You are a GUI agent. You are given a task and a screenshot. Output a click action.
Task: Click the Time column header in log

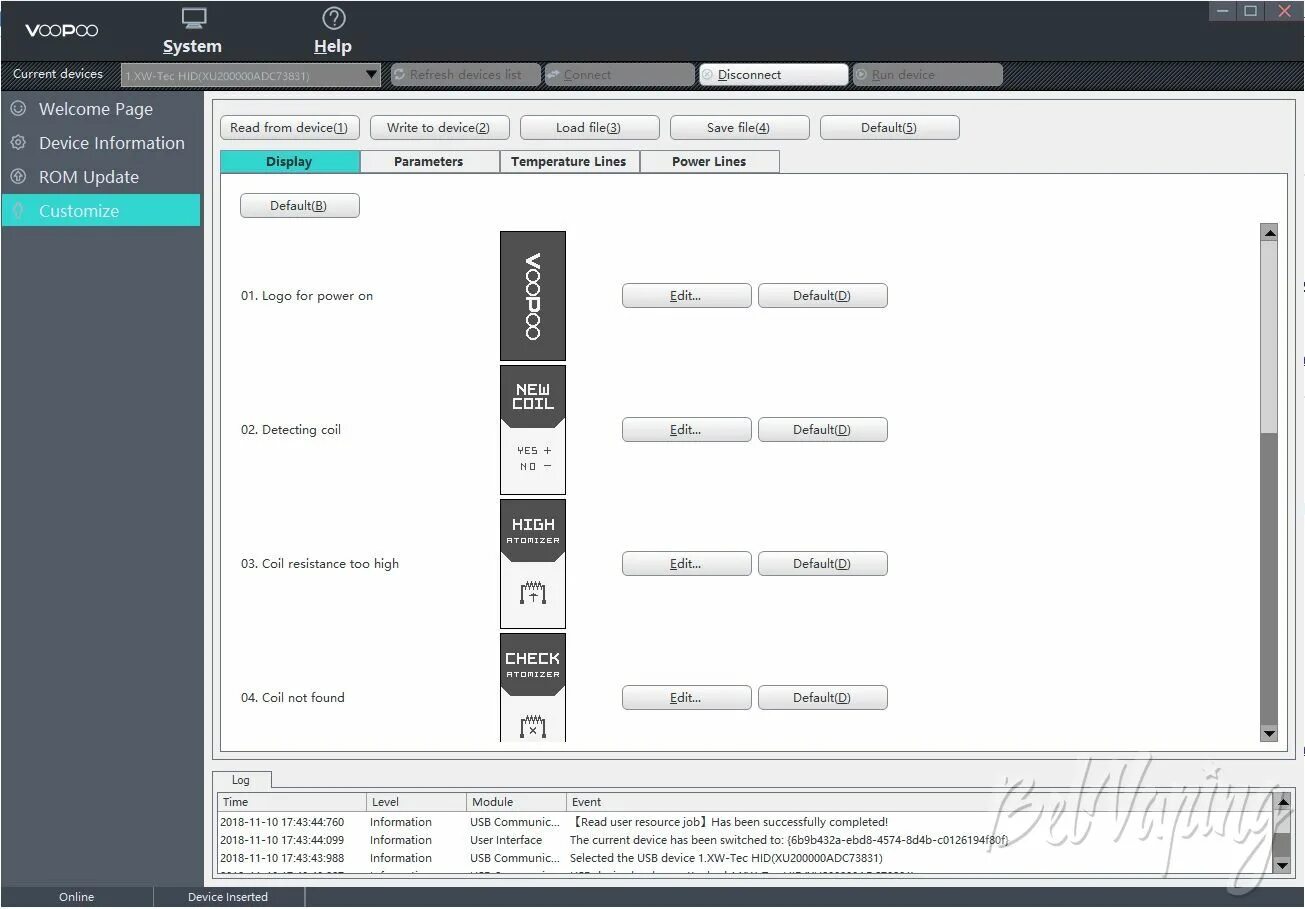point(293,802)
